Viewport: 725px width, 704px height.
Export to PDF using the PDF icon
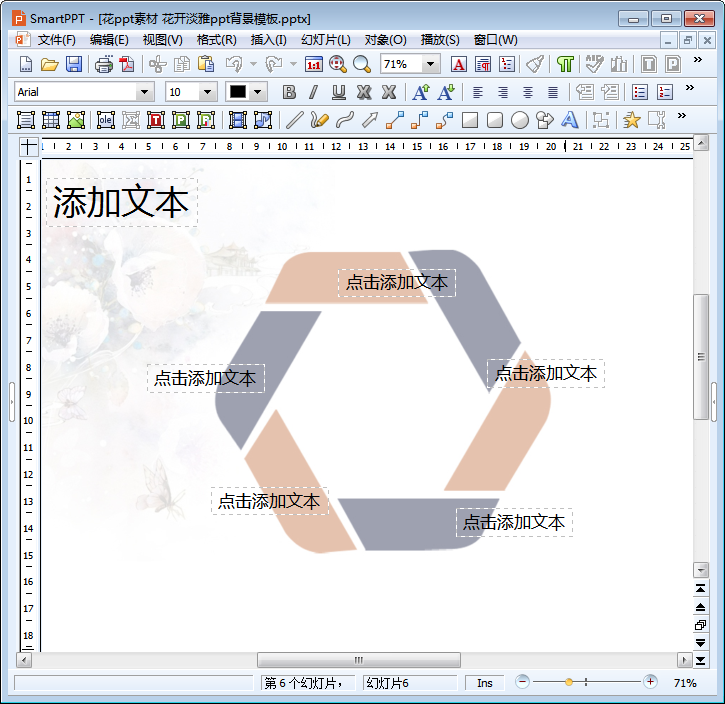coord(127,64)
